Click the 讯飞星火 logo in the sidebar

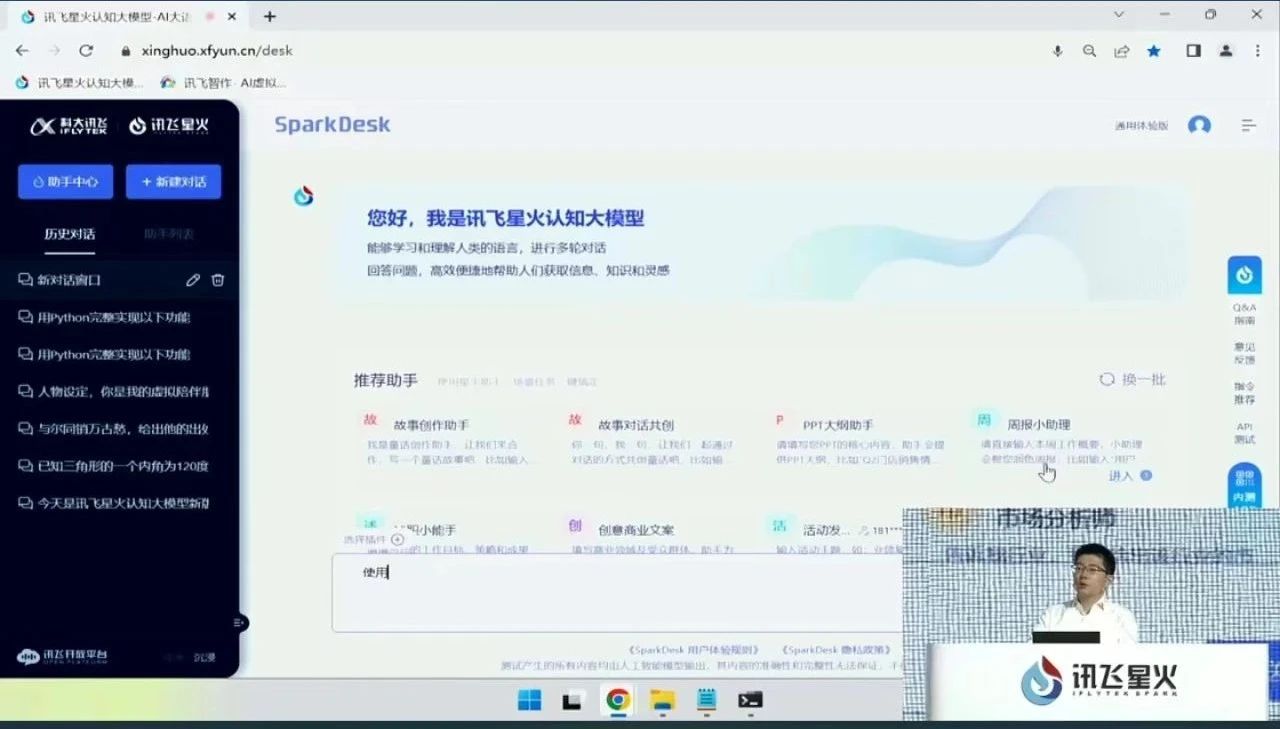(x=169, y=126)
